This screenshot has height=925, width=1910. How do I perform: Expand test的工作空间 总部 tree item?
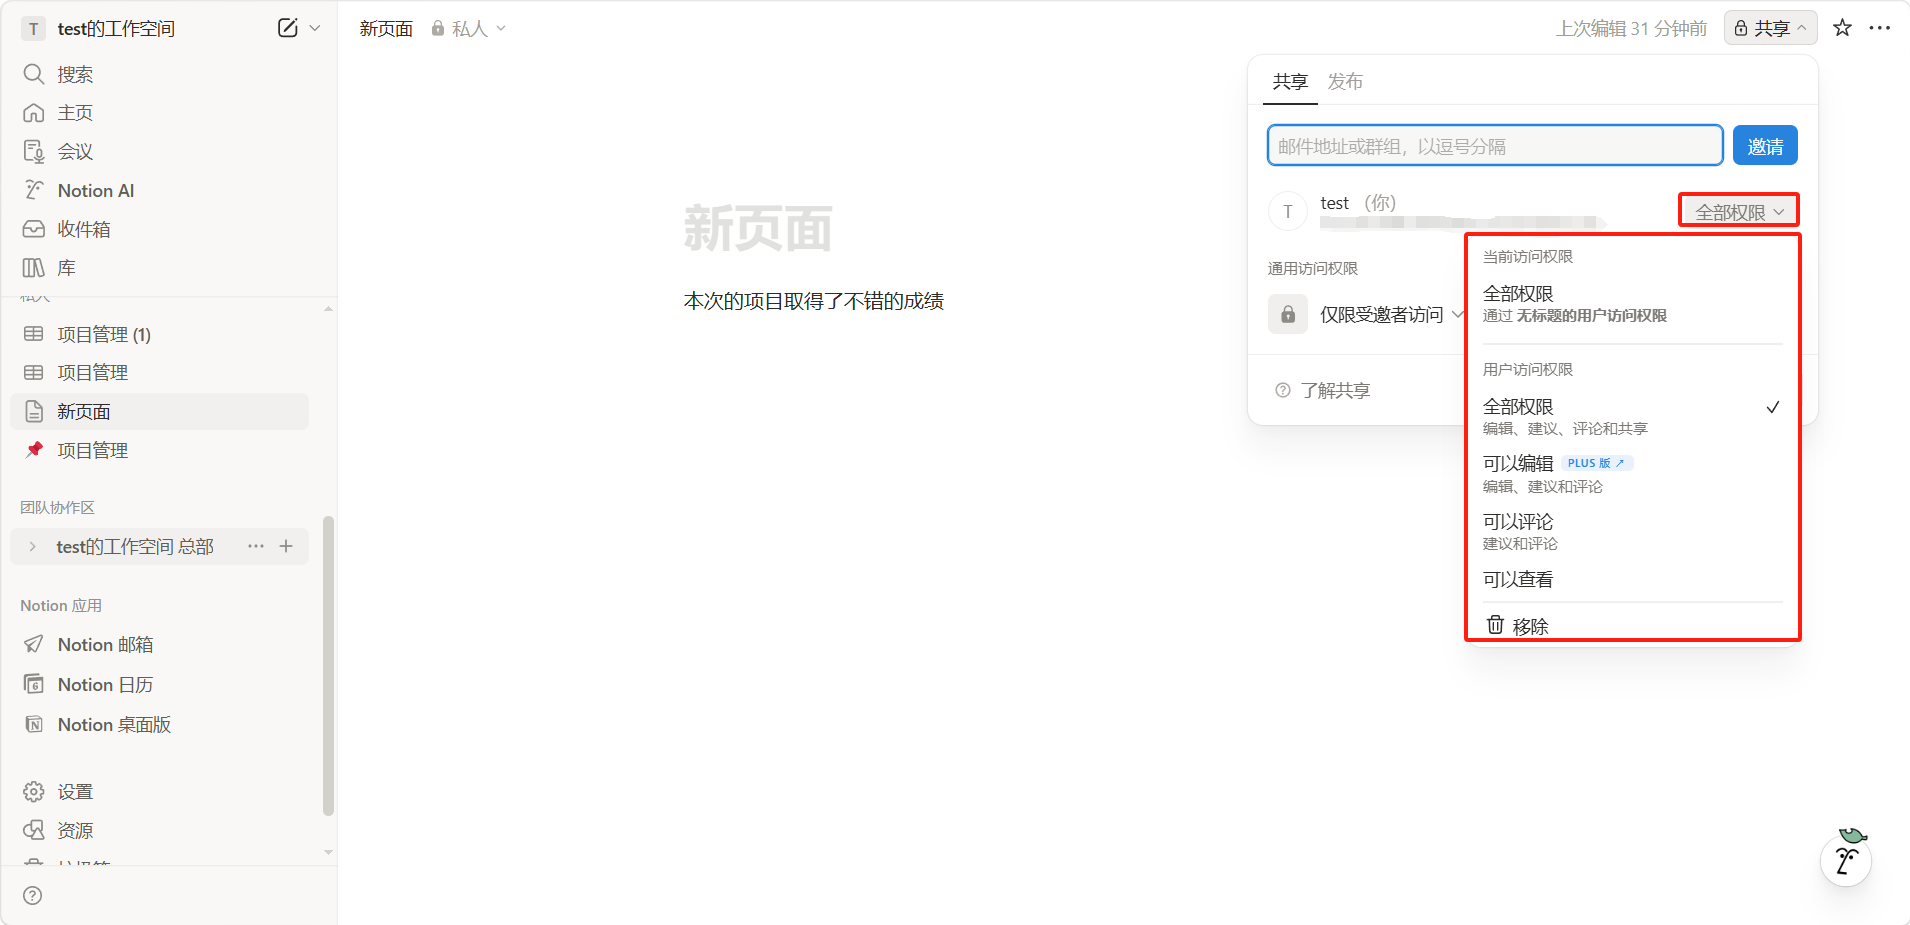(33, 547)
